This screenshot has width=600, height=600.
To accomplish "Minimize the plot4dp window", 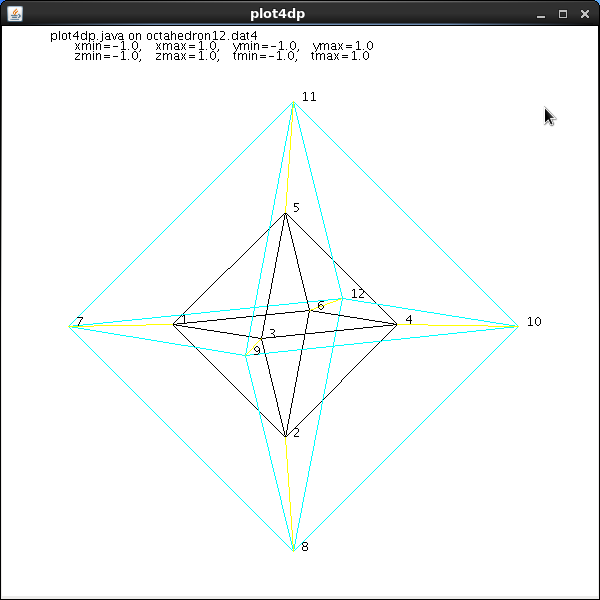I will [541, 15].
